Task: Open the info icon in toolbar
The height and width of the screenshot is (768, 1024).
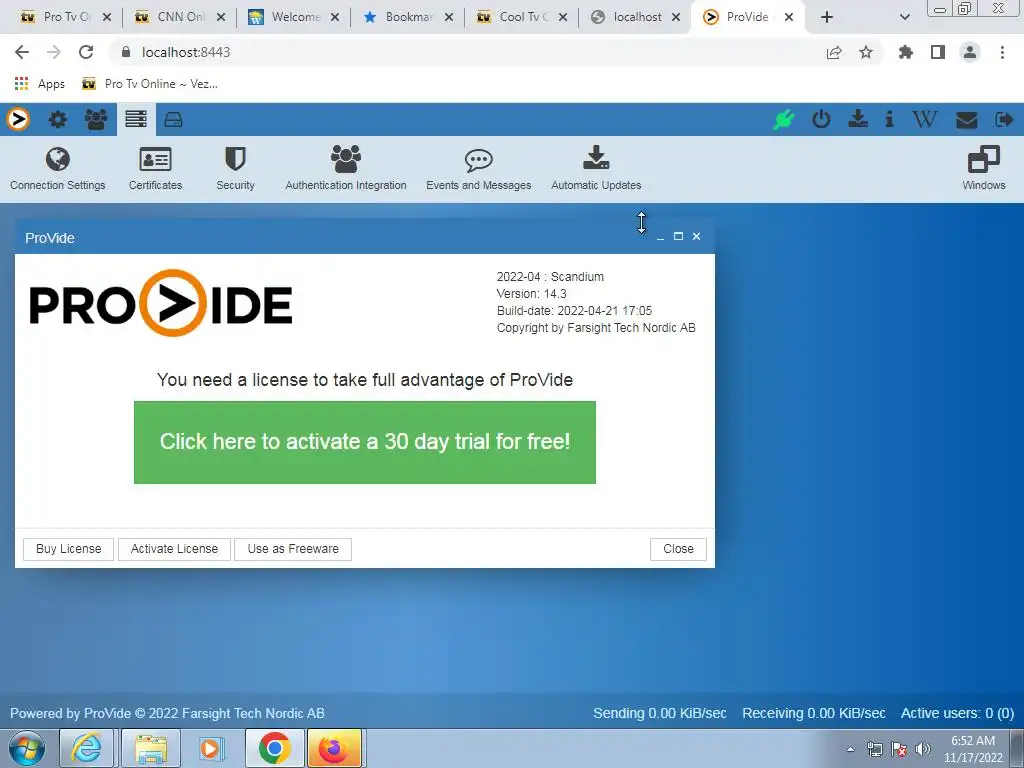Action: point(889,119)
